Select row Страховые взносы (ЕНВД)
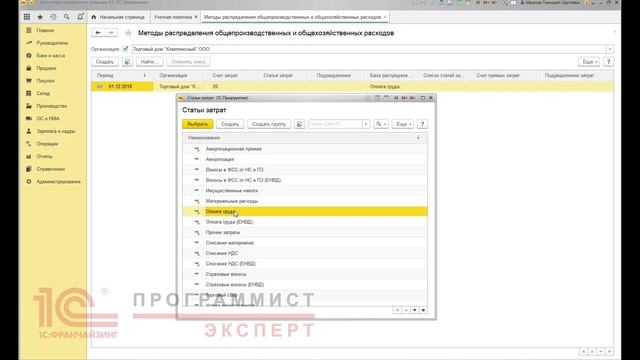The image size is (640, 360). pyautogui.click(x=305, y=284)
